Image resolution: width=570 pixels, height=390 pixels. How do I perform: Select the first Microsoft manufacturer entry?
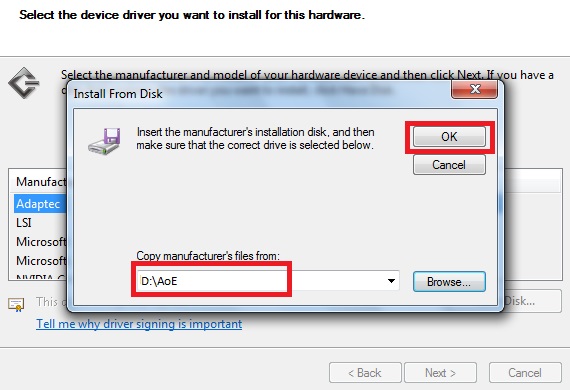click(41, 241)
